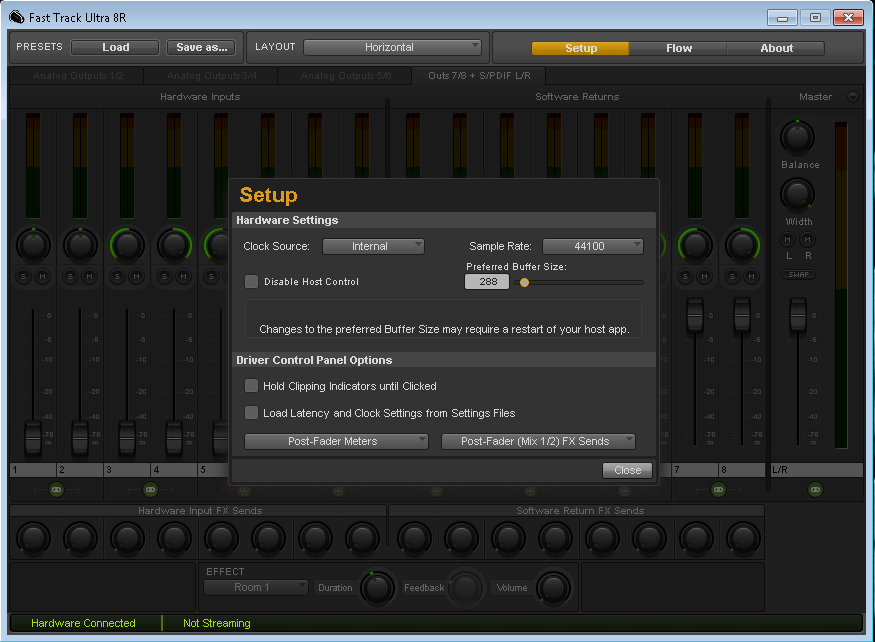Screen dimensions: 875x642
Task: Click the master L/R volume fader
Action: tap(797, 315)
